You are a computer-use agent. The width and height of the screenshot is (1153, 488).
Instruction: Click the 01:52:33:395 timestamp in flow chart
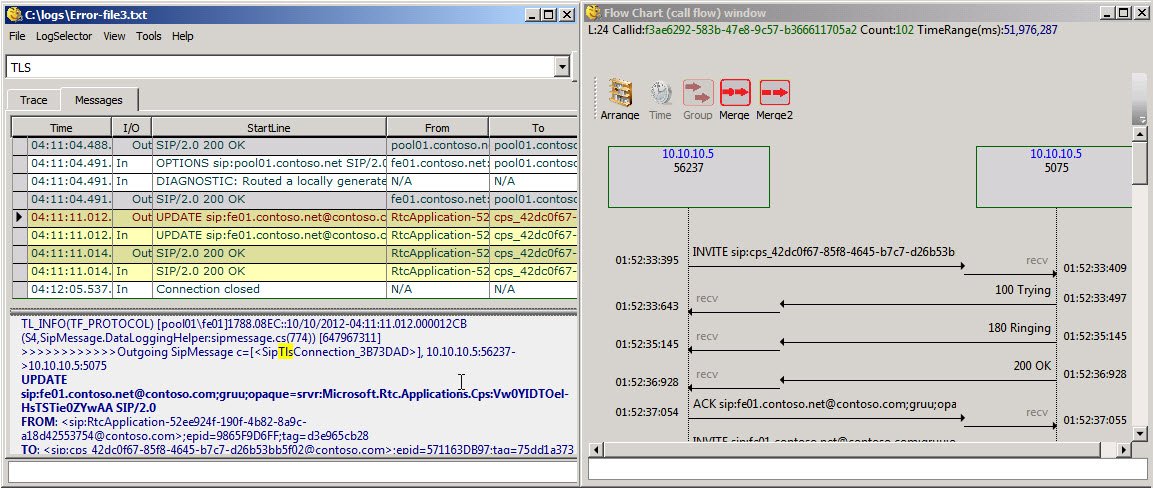[648, 260]
